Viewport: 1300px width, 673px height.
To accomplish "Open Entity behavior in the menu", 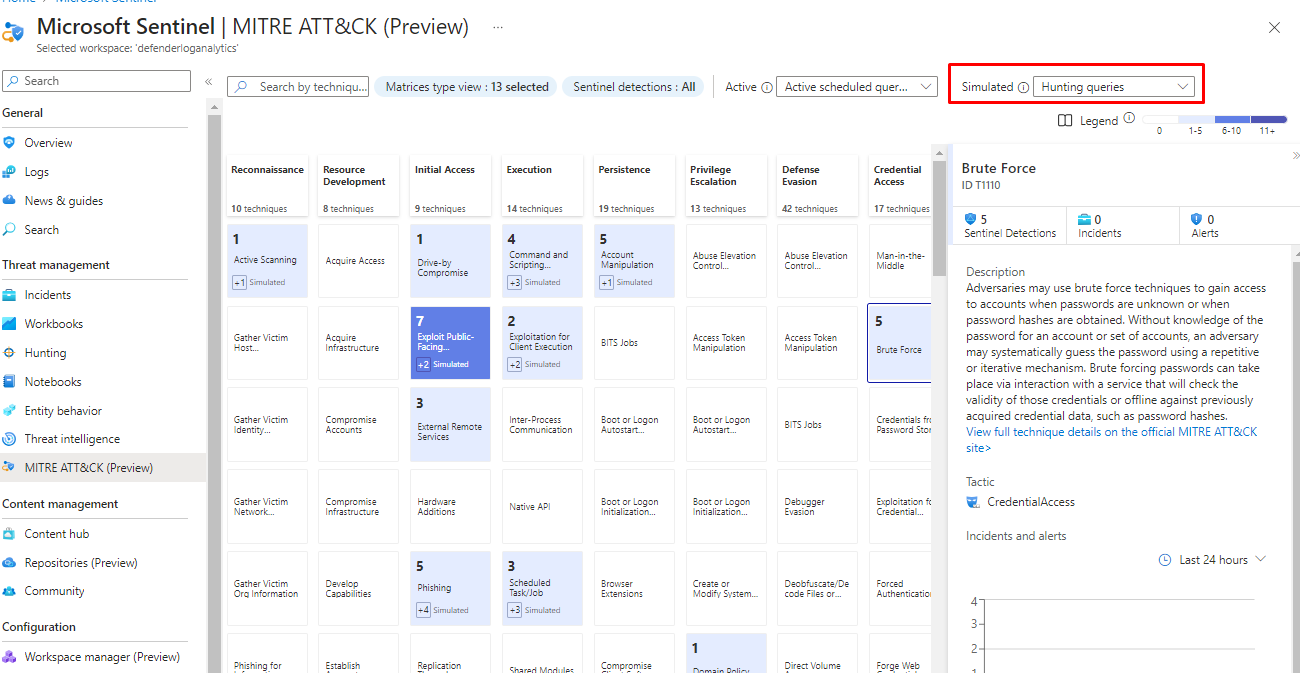I will 63,411.
